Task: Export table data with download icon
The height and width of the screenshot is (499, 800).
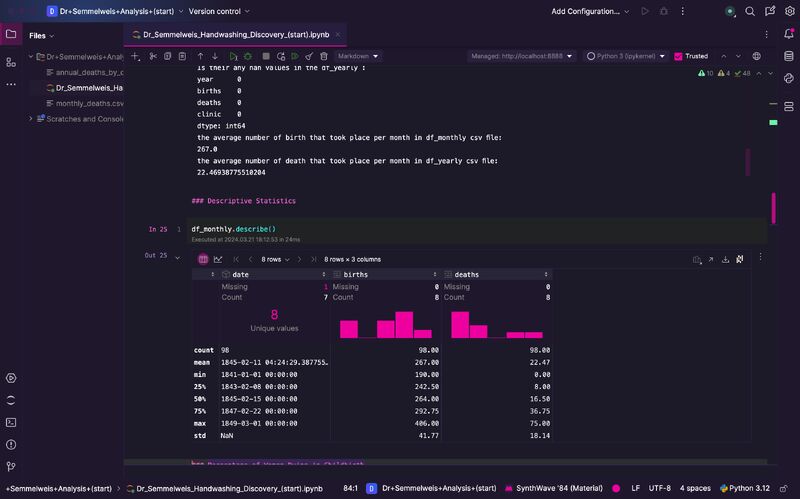Action: click(725, 260)
